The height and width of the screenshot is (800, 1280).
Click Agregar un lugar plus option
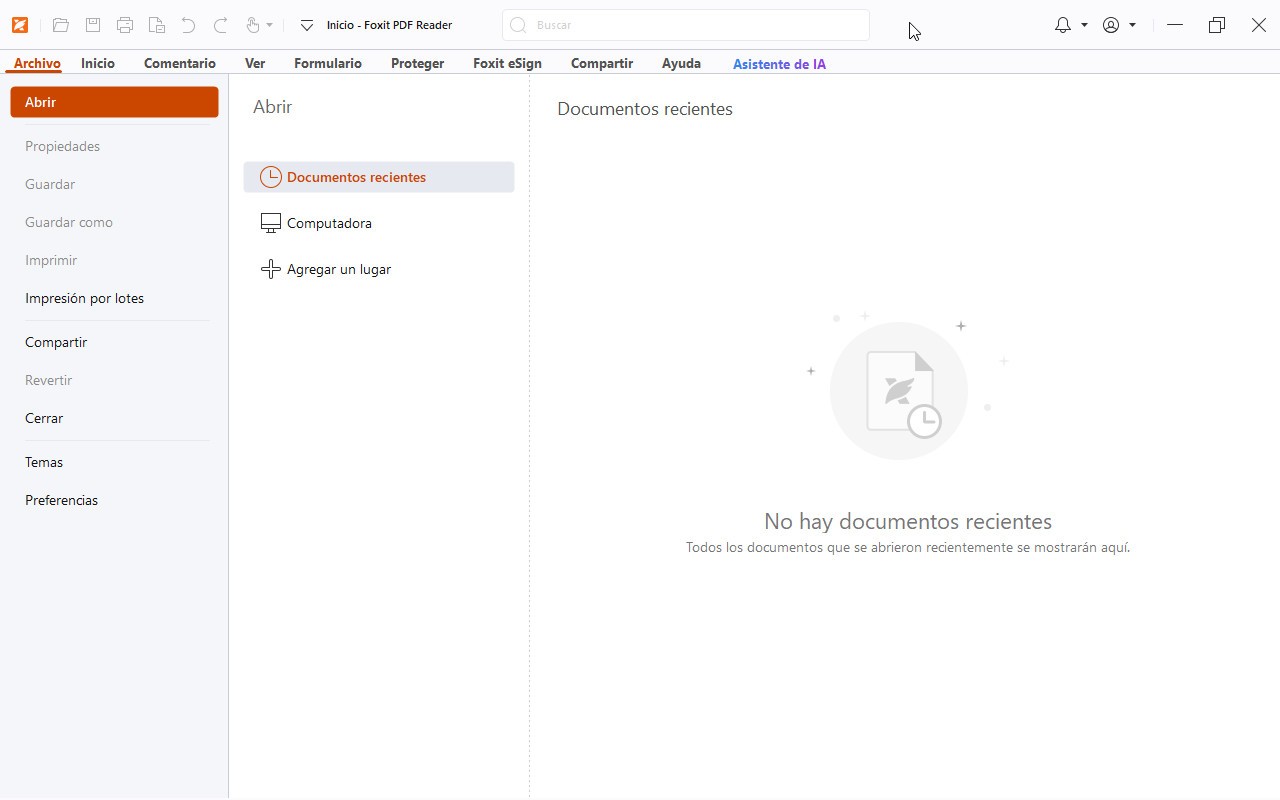pyautogui.click(x=338, y=269)
